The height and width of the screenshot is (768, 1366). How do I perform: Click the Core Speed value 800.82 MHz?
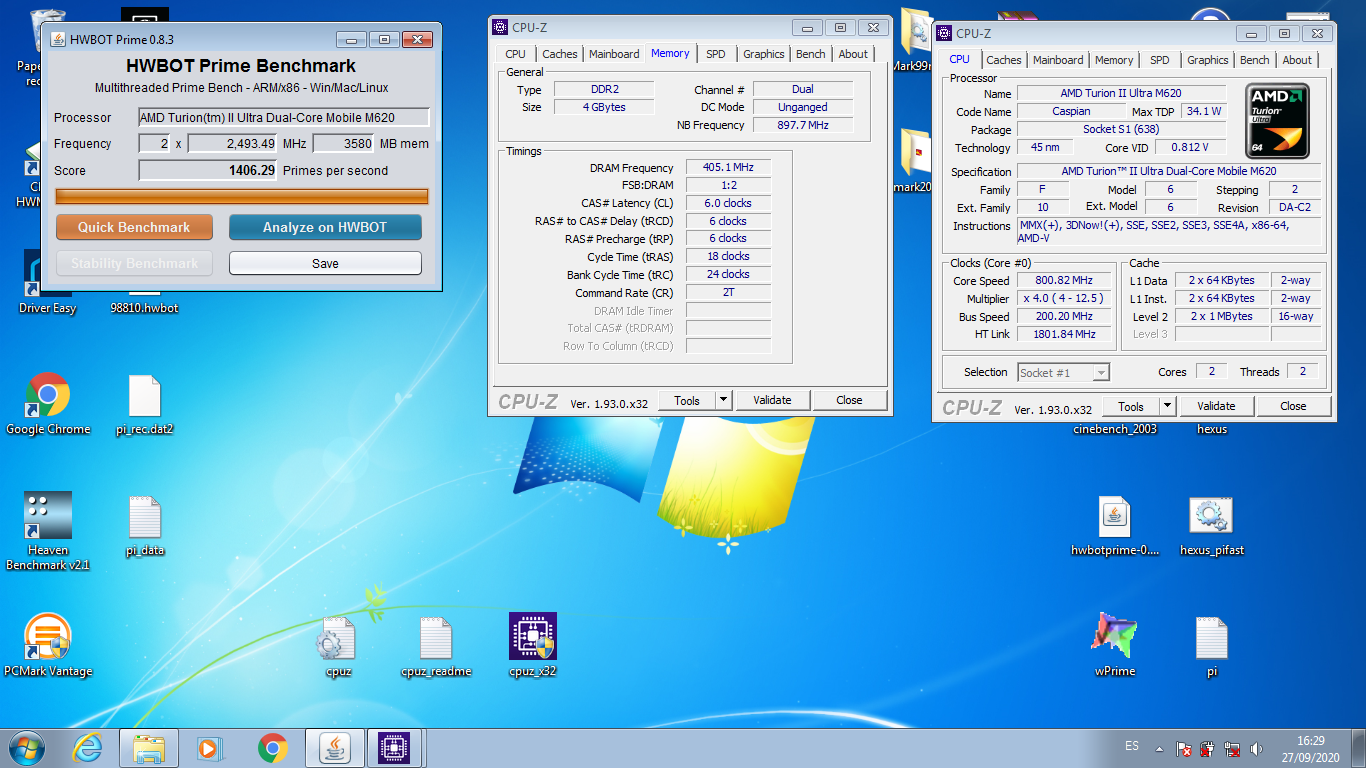tap(1064, 280)
